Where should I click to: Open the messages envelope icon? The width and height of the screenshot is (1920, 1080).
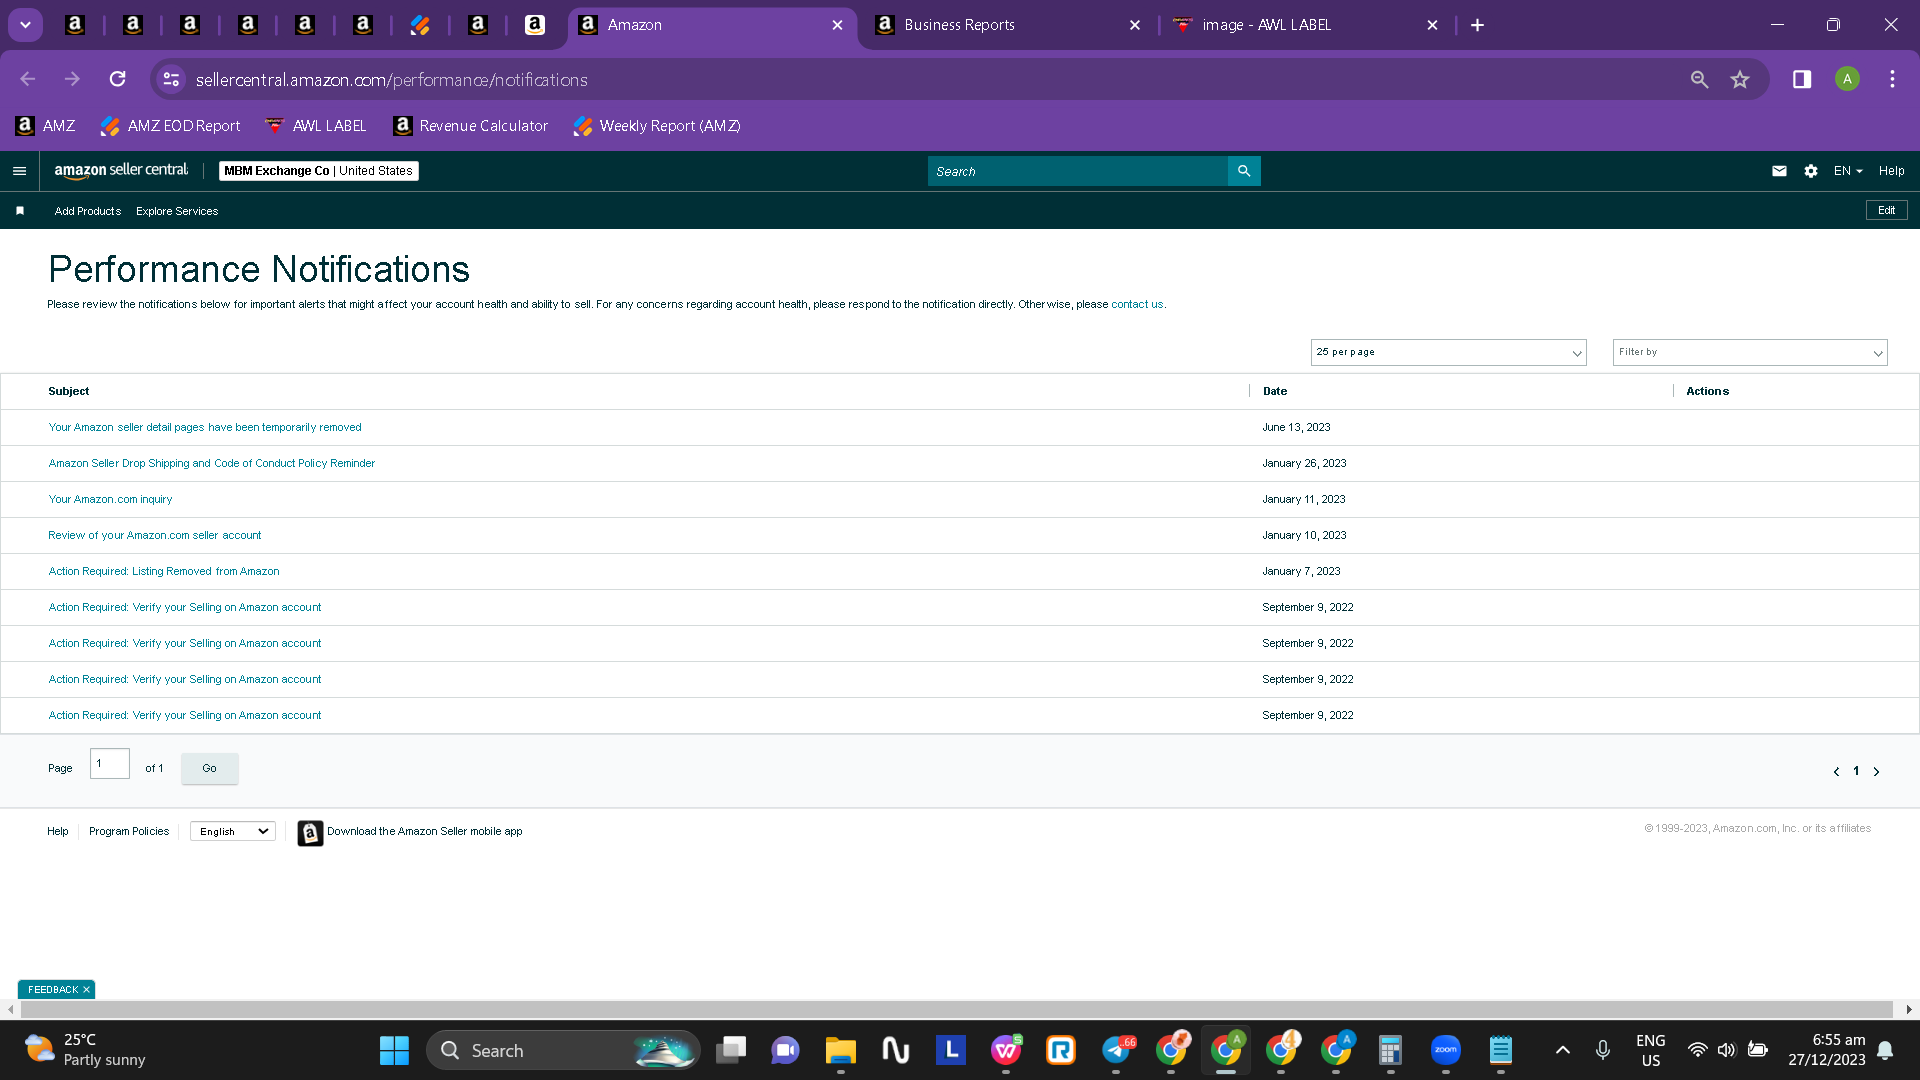click(x=1779, y=171)
